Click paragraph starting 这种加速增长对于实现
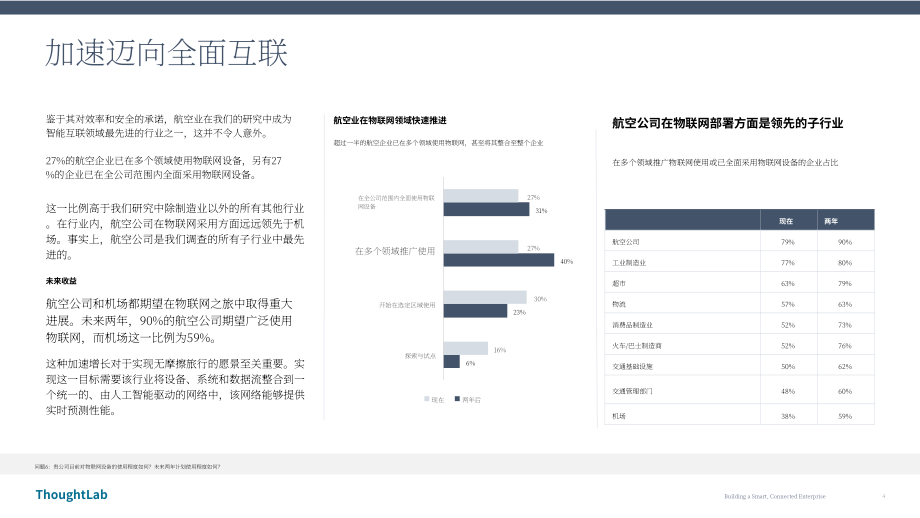Screen dimensions: 920x518 pyautogui.click(x=175, y=387)
